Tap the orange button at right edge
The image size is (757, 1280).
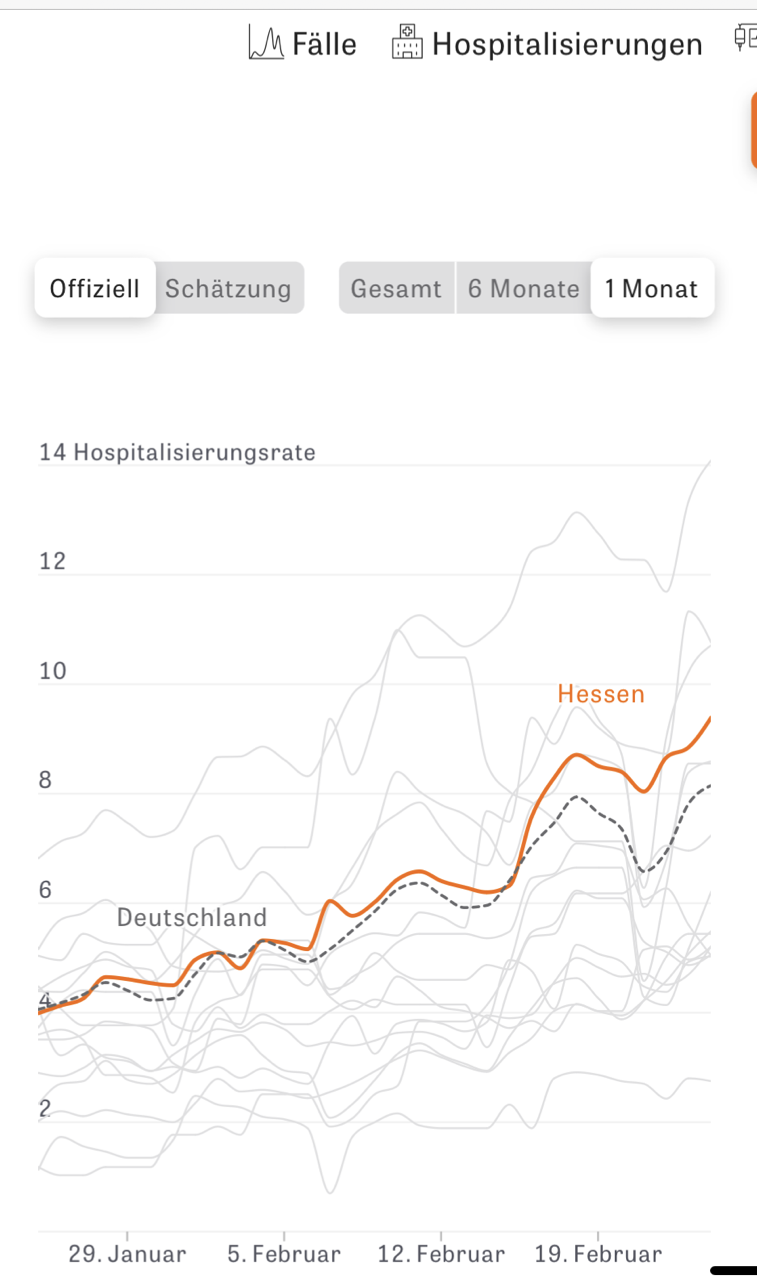click(753, 130)
